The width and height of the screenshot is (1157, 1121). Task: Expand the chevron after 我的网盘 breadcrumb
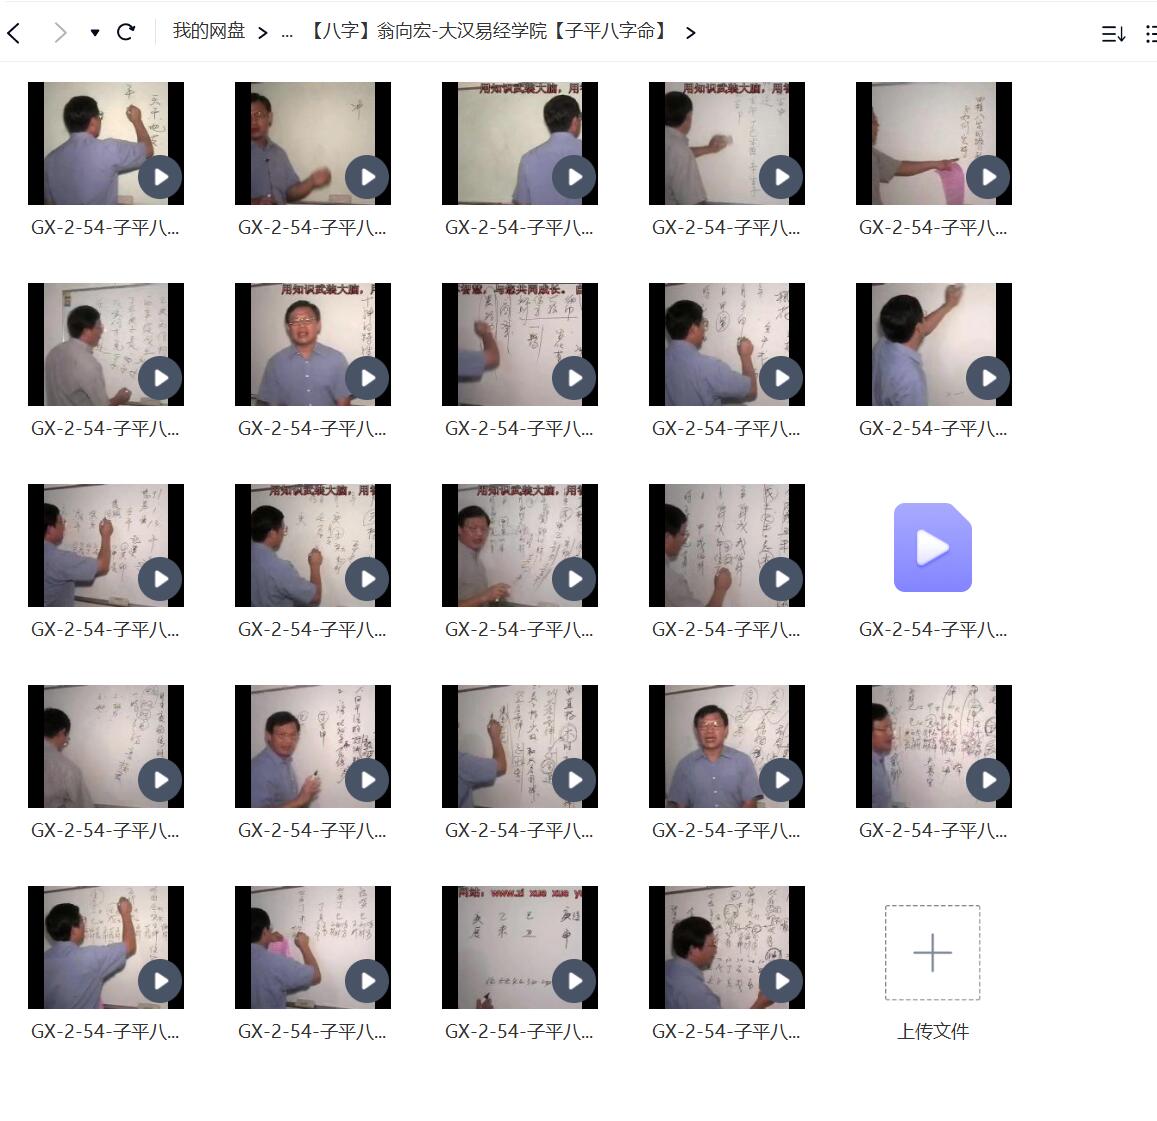pyautogui.click(x=262, y=32)
